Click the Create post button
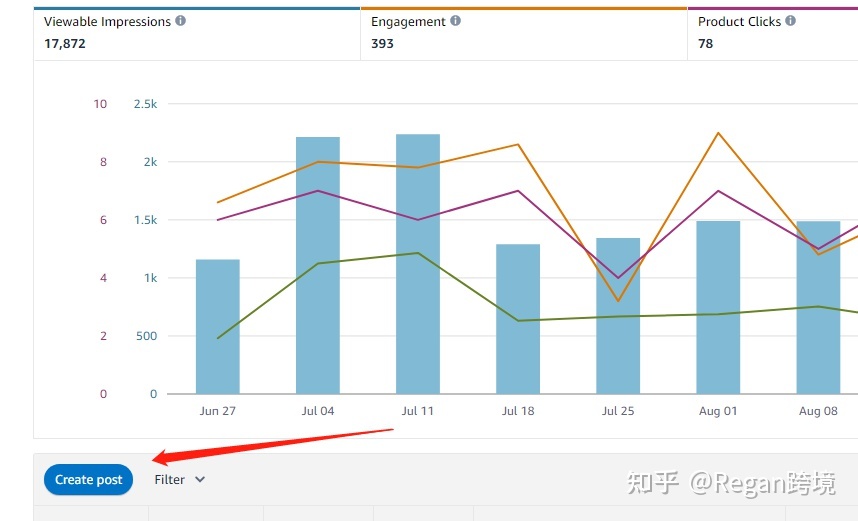The width and height of the screenshot is (858, 521). pos(89,480)
